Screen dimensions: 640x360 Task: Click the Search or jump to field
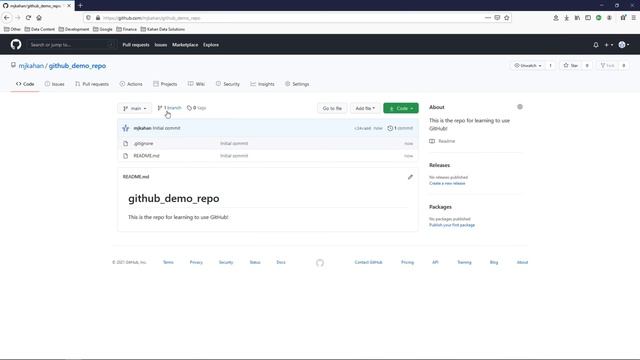point(71,44)
